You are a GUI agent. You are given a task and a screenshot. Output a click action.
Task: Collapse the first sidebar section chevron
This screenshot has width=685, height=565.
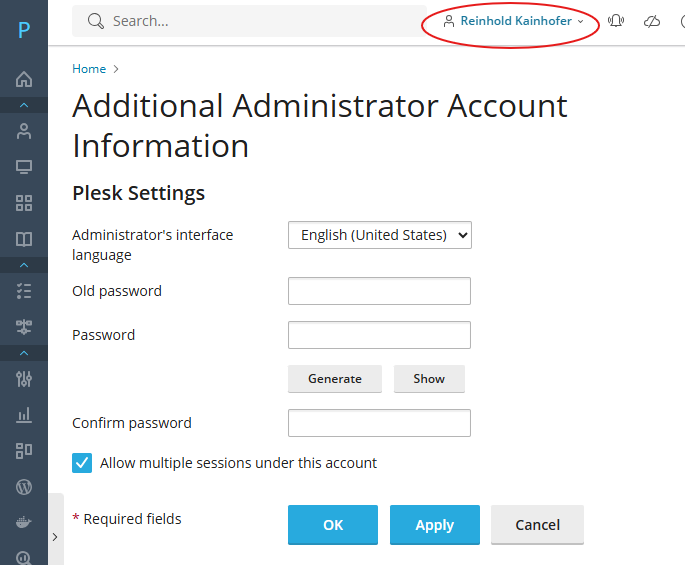(x=24, y=105)
